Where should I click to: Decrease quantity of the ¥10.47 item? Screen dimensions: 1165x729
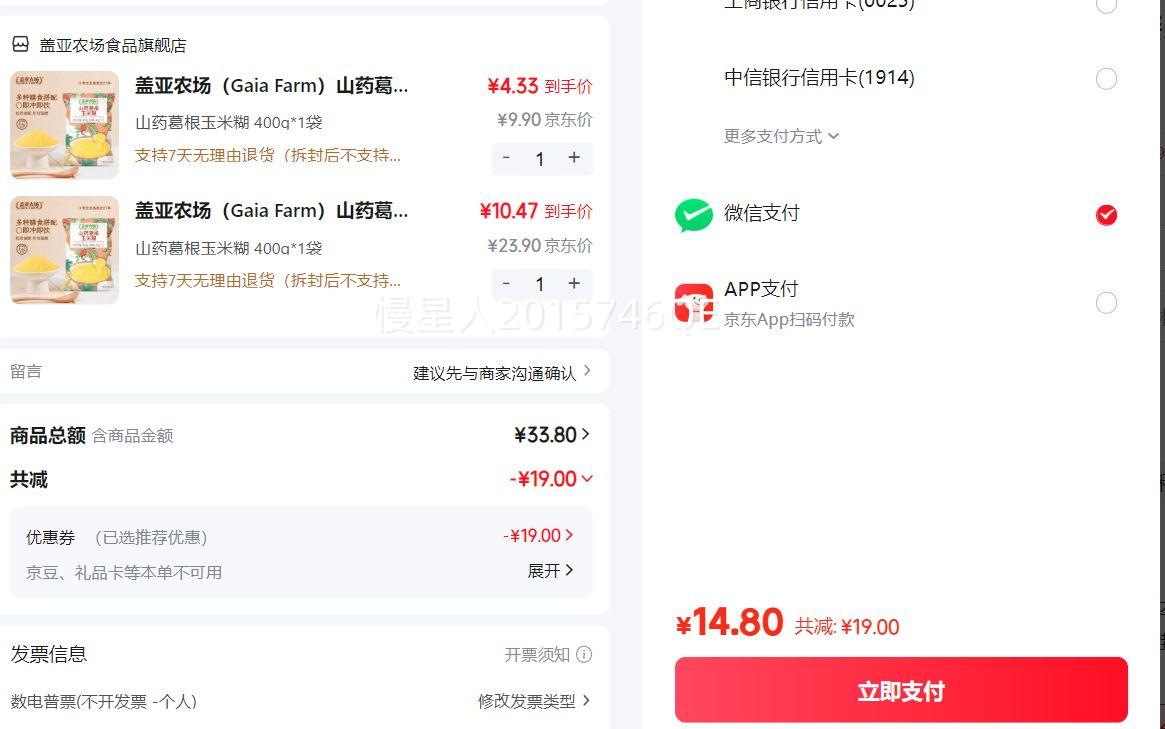tap(506, 284)
